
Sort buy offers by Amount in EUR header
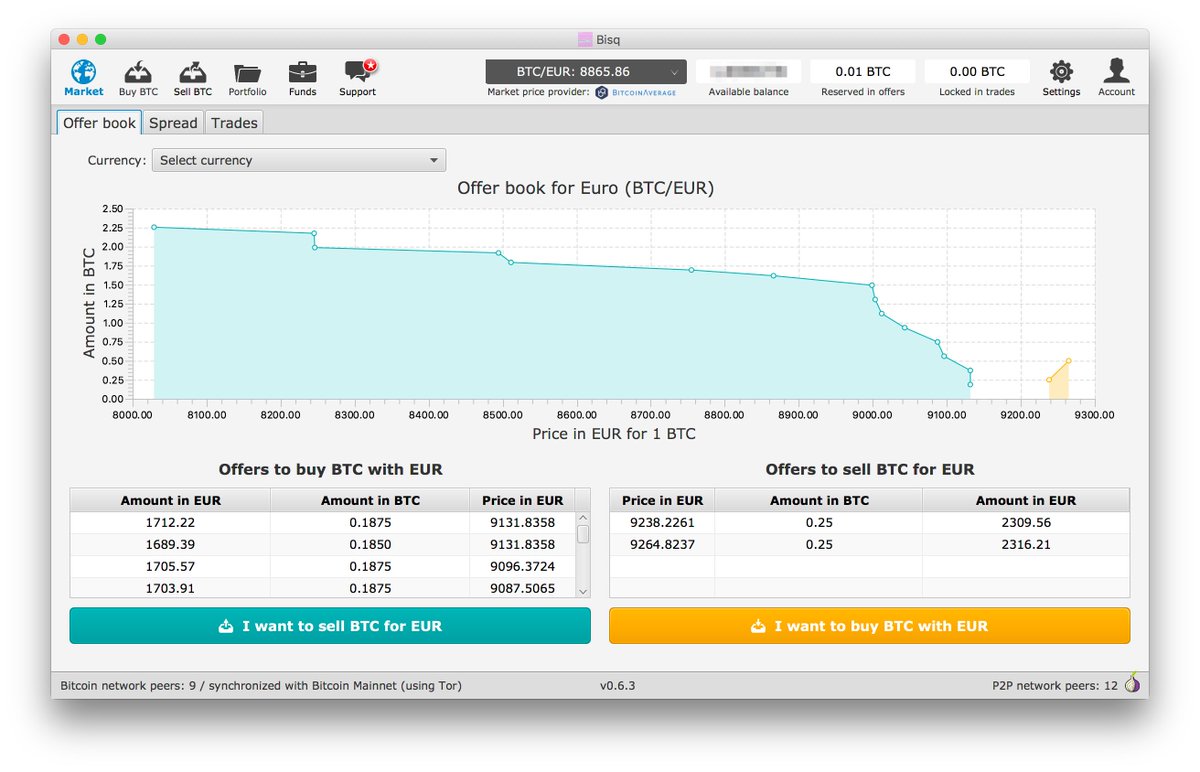[170, 500]
